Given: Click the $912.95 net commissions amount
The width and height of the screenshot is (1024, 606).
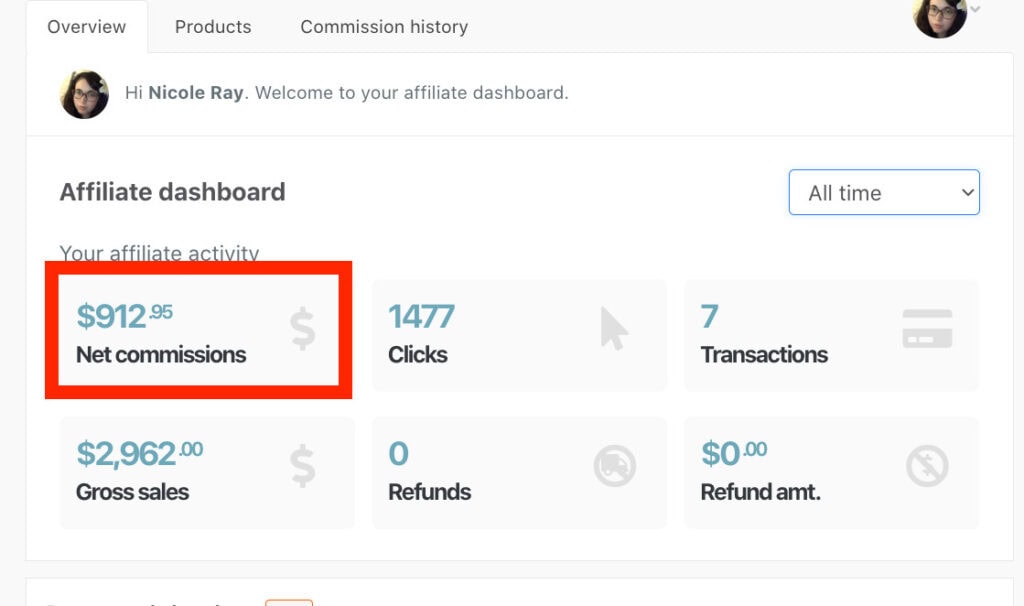Looking at the screenshot, I should [125, 316].
